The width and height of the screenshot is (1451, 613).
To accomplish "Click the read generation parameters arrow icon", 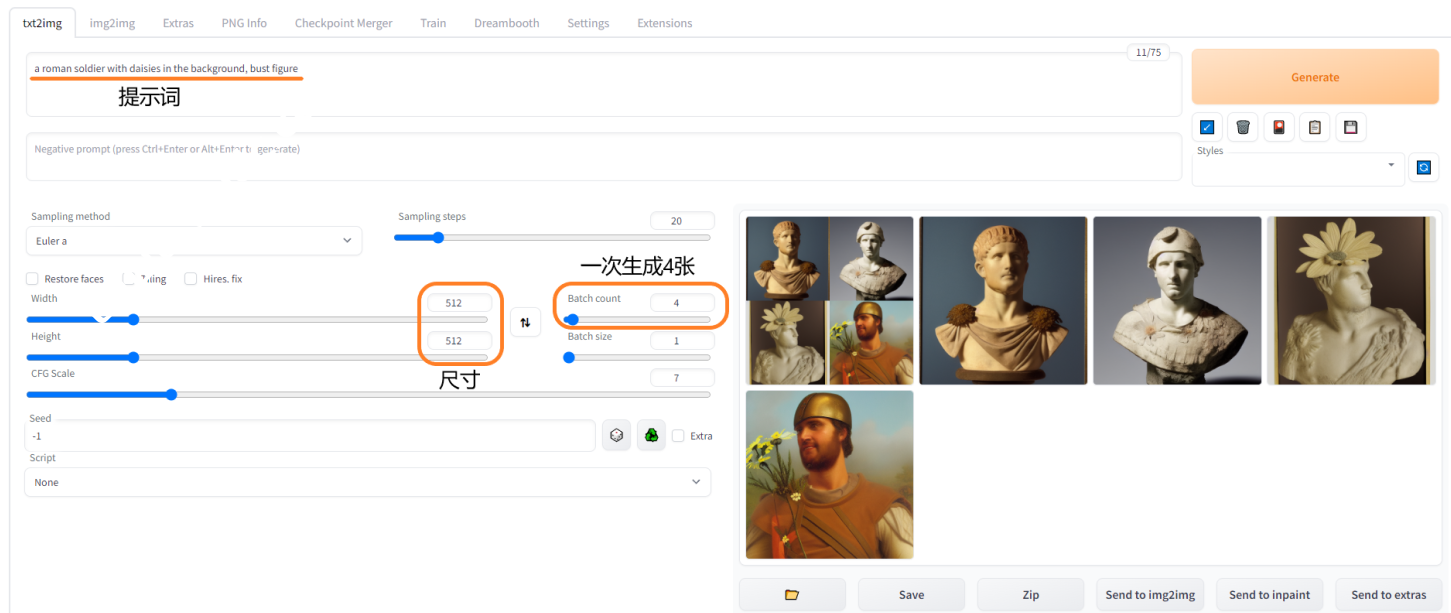I will click(1207, 127).
